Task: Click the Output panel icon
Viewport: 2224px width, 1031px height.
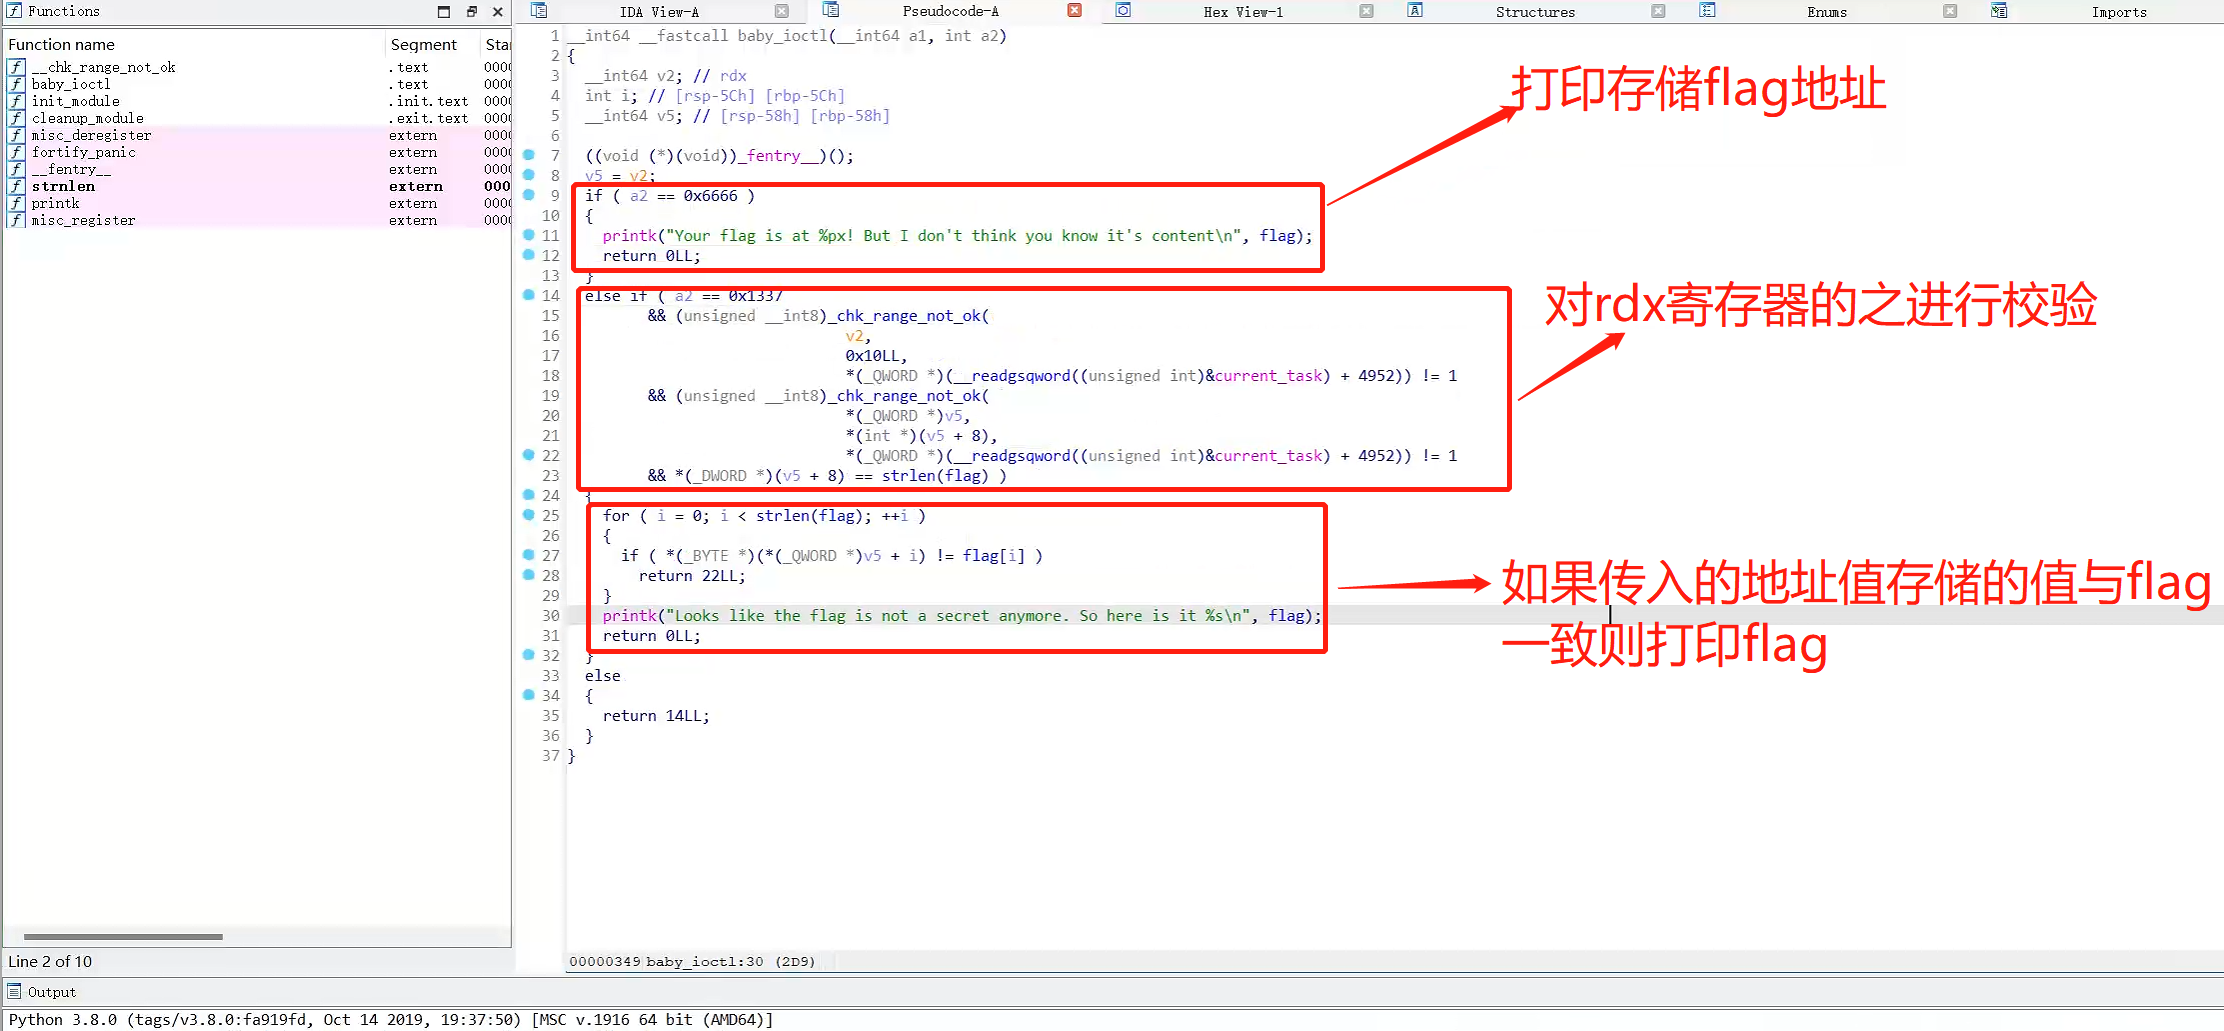Action: click(14, 992)
